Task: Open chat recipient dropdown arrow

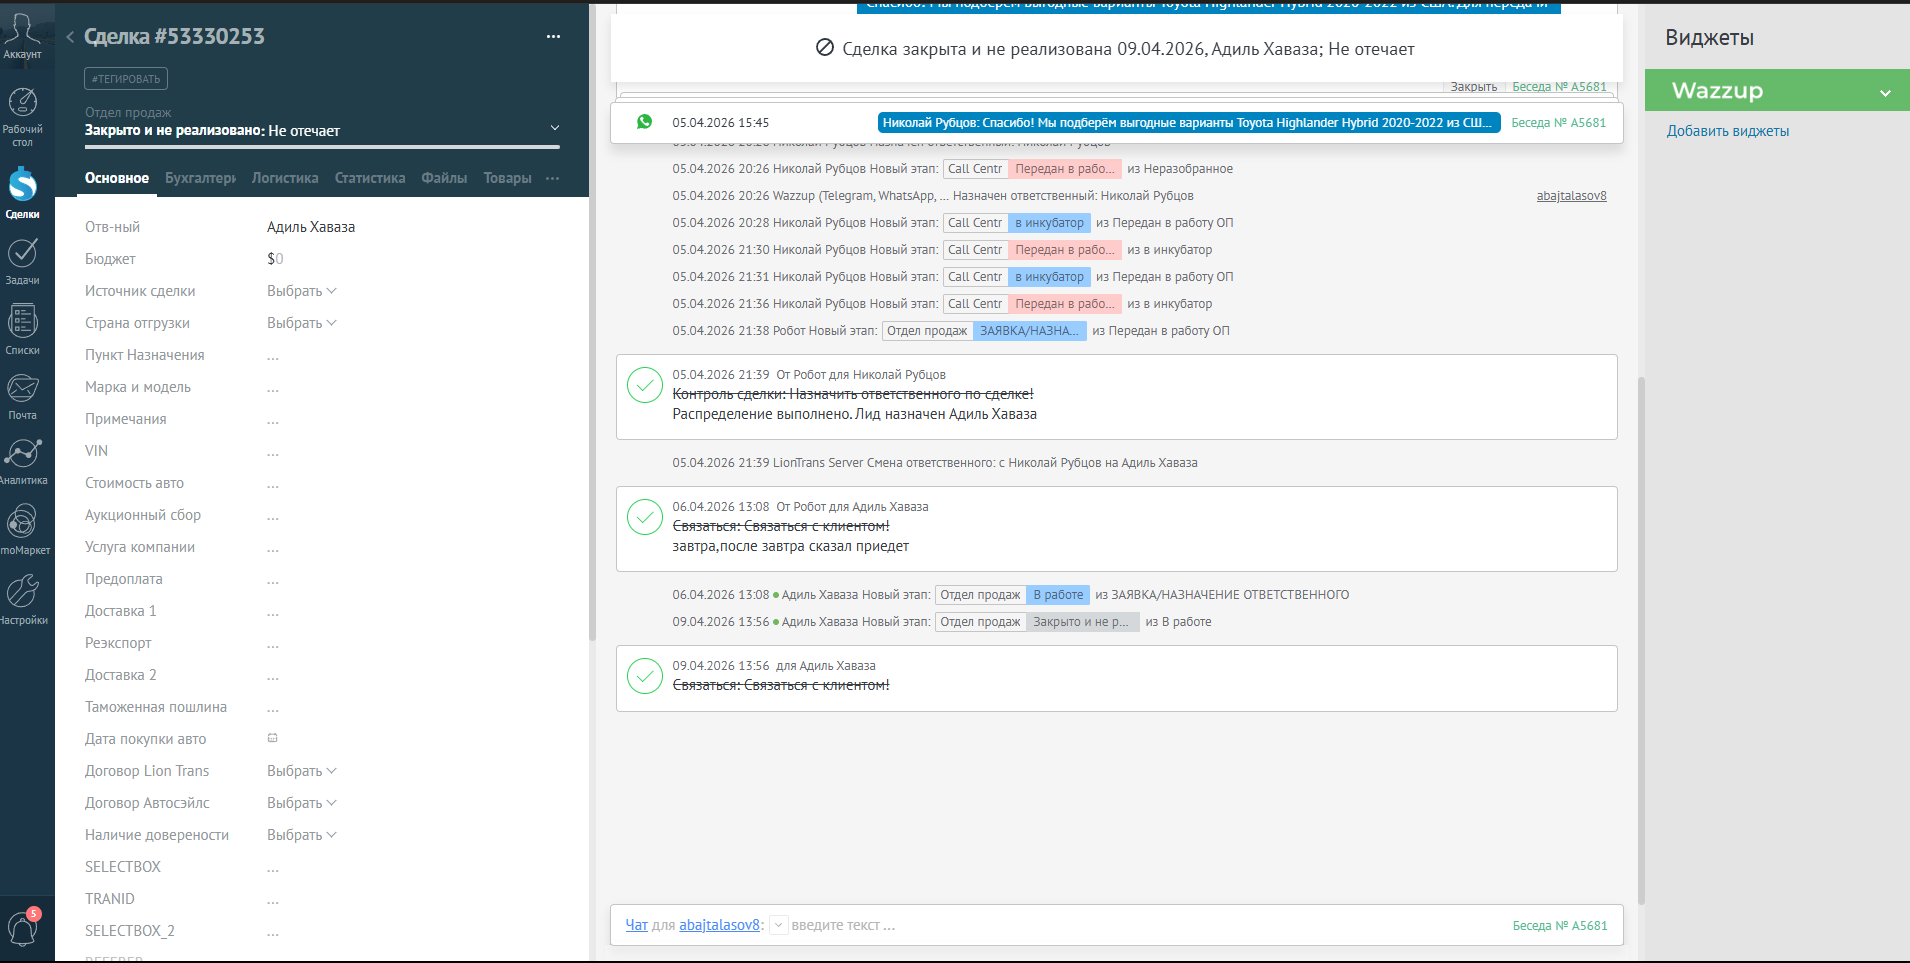Action: tap(779, 925)
